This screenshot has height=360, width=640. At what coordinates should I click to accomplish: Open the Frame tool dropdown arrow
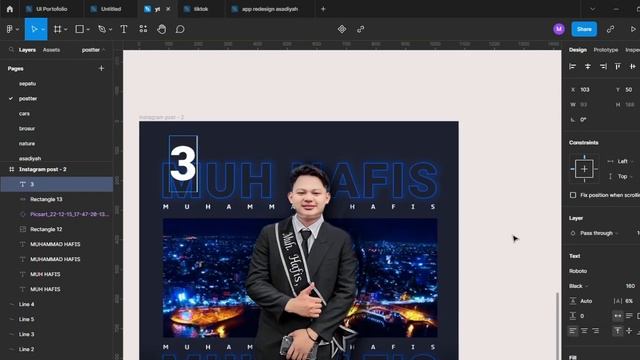pos(66,29)
